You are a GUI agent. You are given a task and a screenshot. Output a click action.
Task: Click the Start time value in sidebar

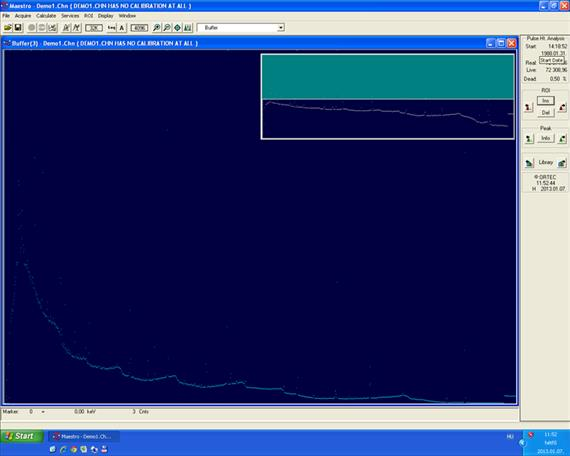tap(557, 47)
